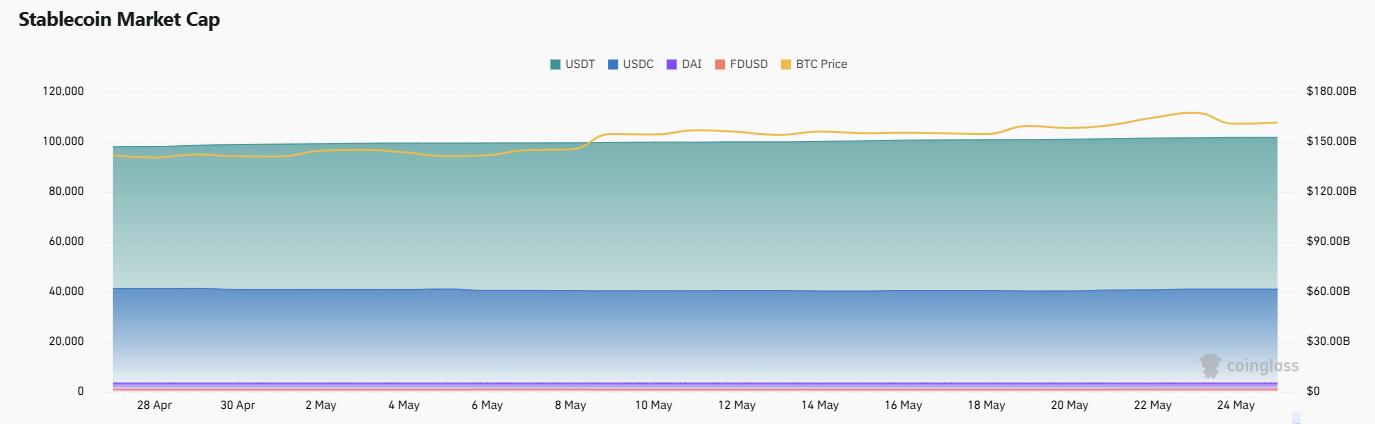Select the 10 May date label
This screenshot has height=424, width=1375.
click(653, 405)
